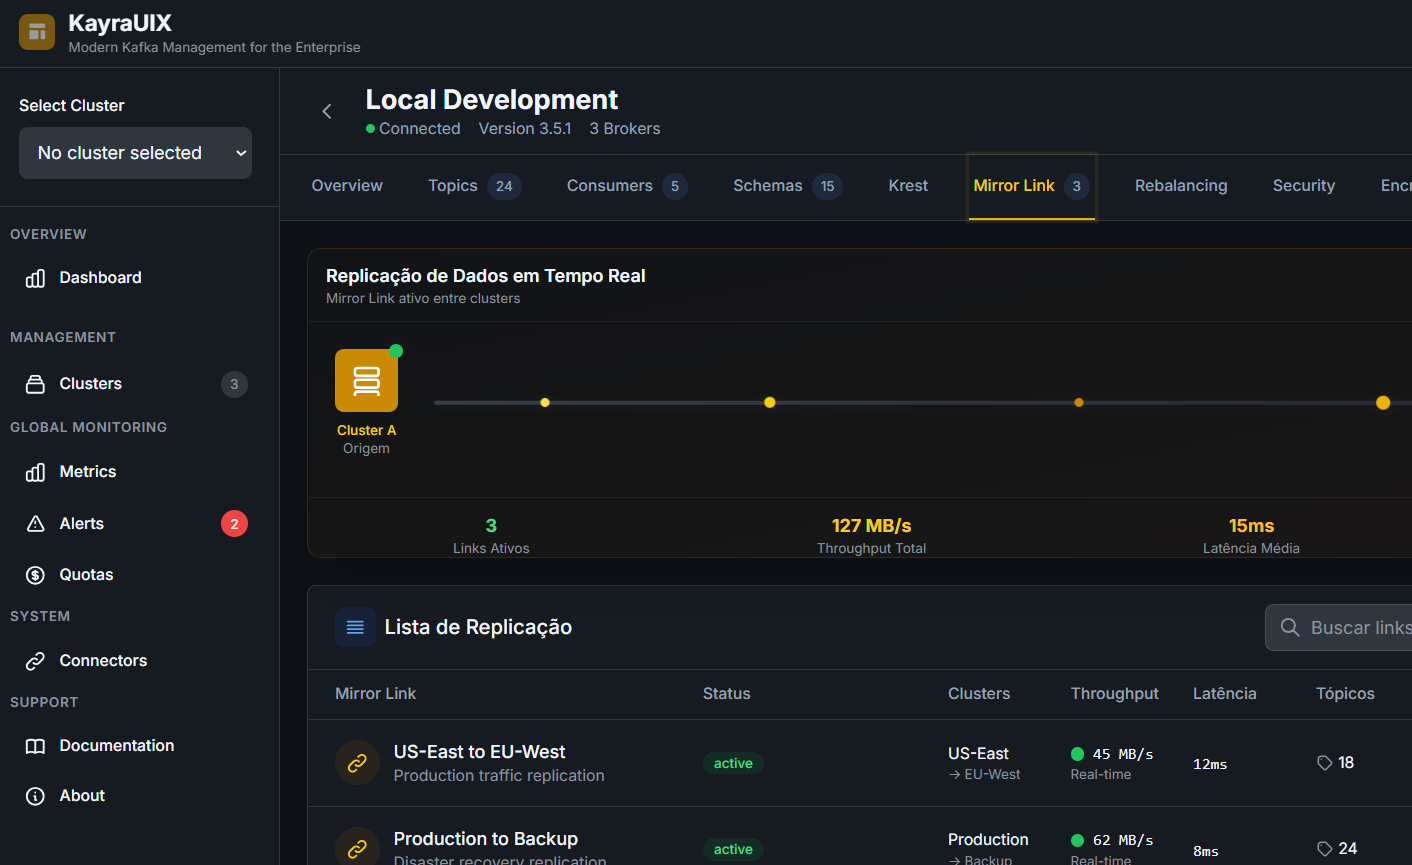Click the back chevron beside Local Development
Screen dimensions: 1412x865
click(x=327, y=111)
